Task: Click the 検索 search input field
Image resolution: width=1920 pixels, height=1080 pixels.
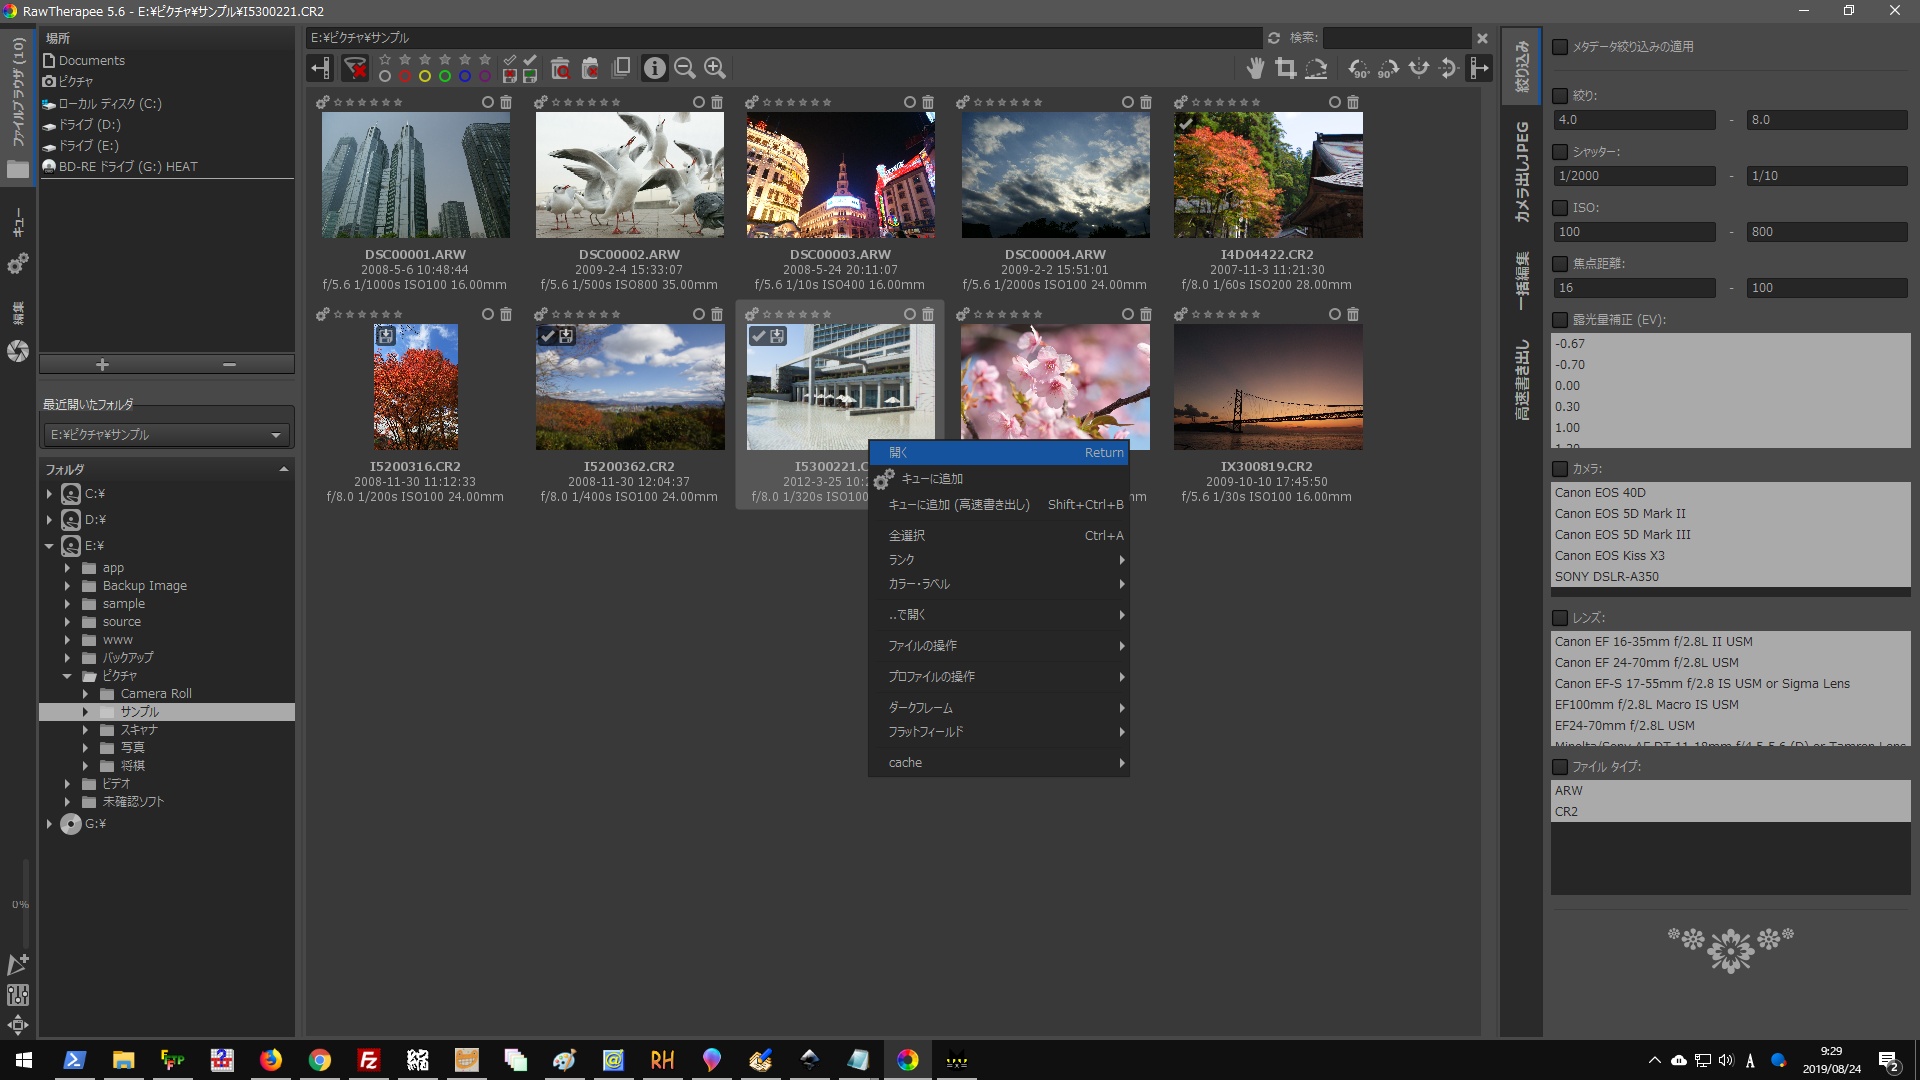Action: [x=1397, y=38]
